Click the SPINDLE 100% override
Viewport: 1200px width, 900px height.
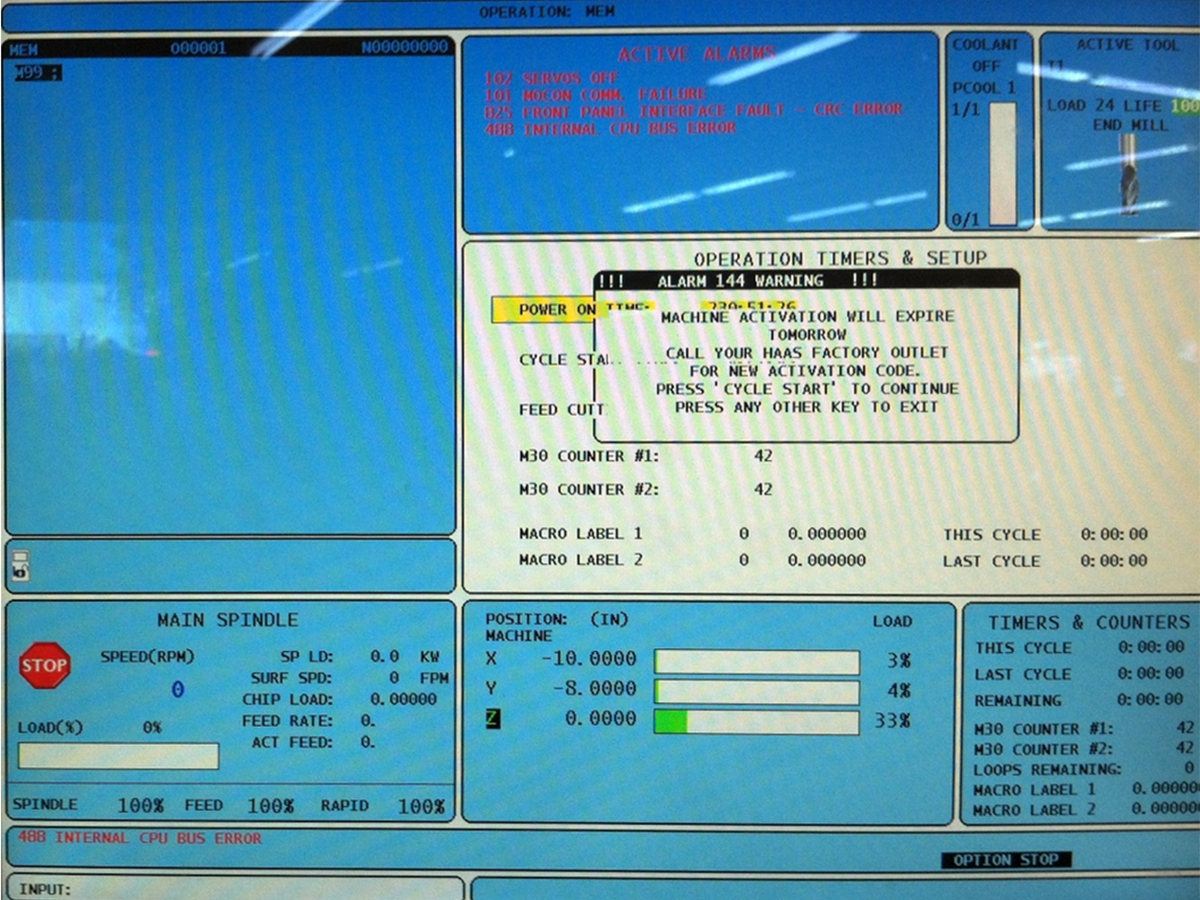88,805
